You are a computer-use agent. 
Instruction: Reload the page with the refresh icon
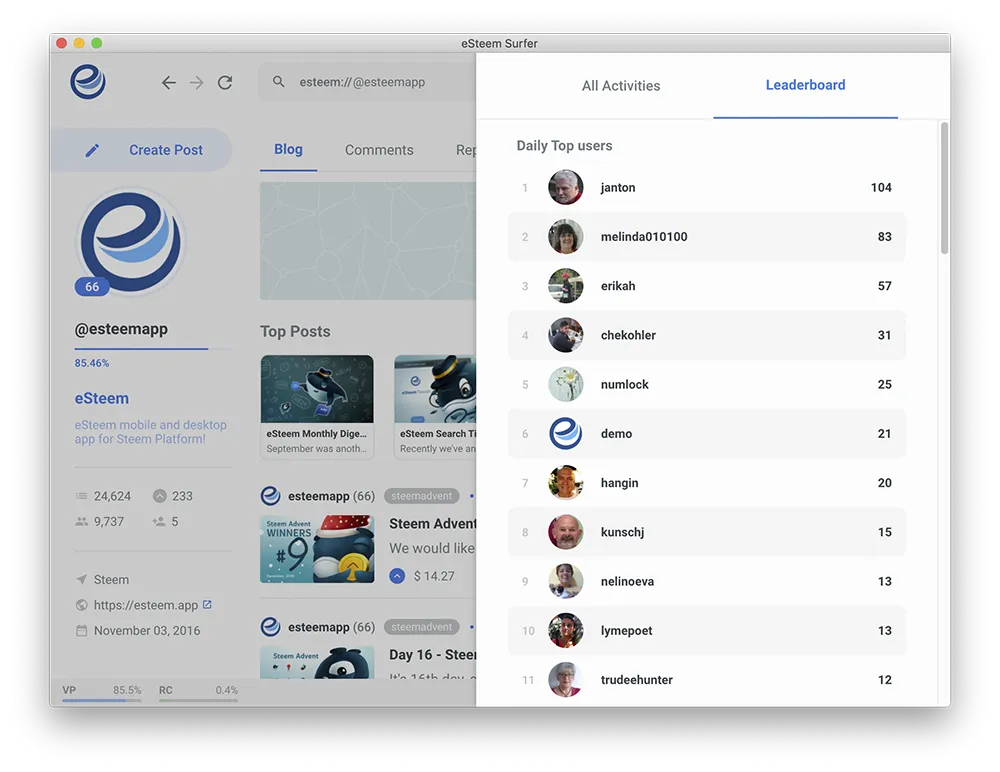tap(225, 83)
